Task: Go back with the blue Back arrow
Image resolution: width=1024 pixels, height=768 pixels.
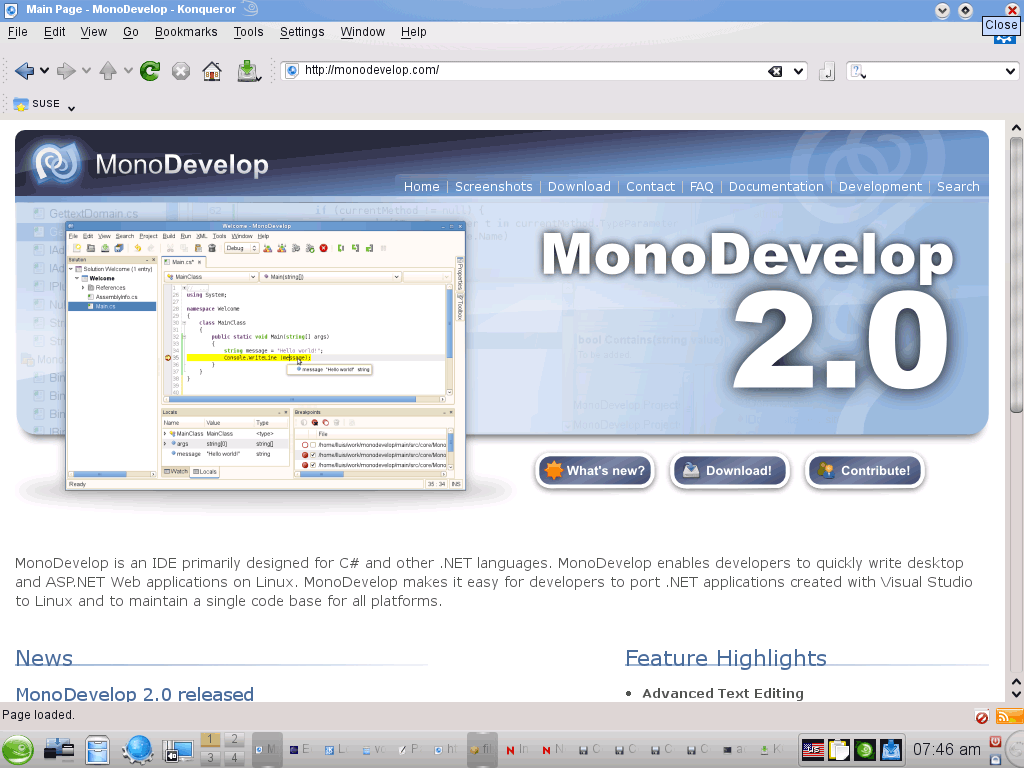Action: pyautogui.click(x=24, y=71)
